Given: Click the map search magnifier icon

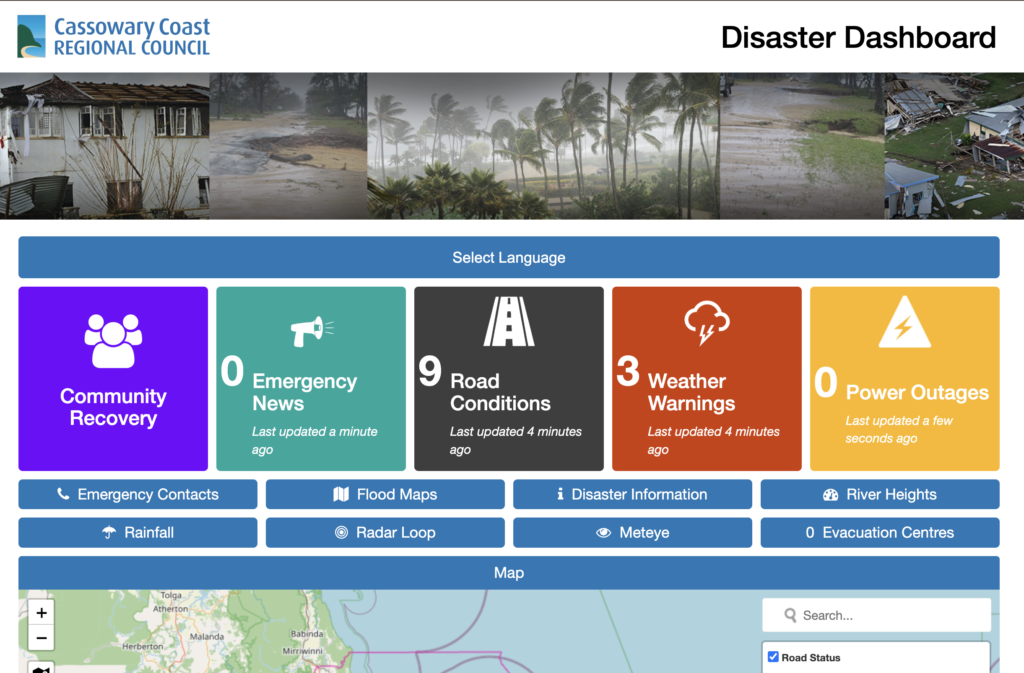Looking at the screenshot, I should pos(790,615).
